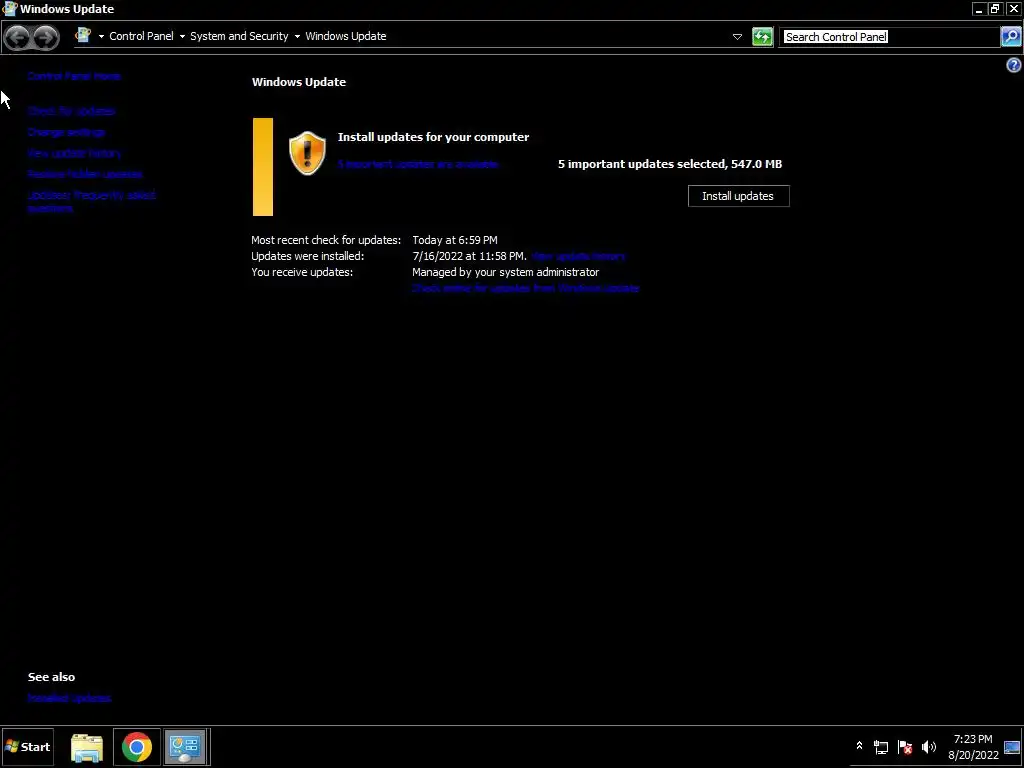Open Action Center flag icon

point(905,747)
